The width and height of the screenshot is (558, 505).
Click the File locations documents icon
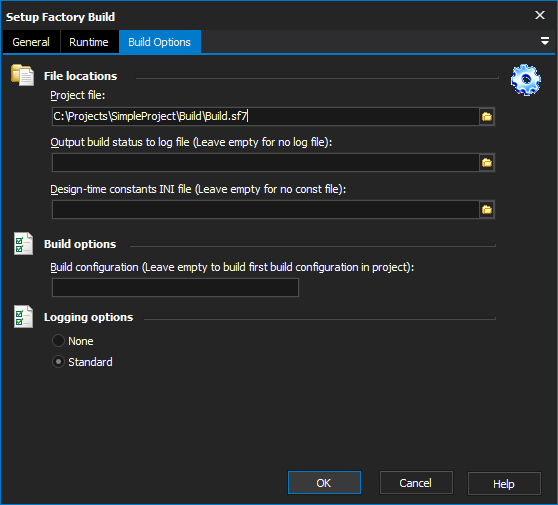[x=22, y=75]
